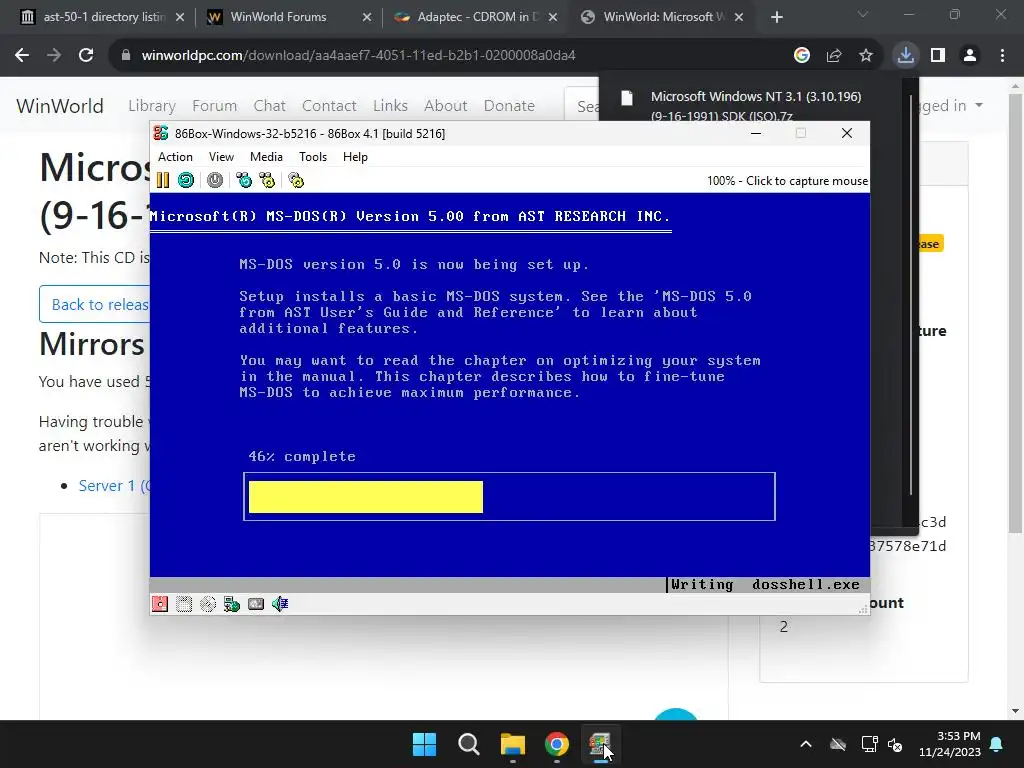Screen dimensions: 1024x768
Task: Open Contact nav link
Action: (329, 106)
